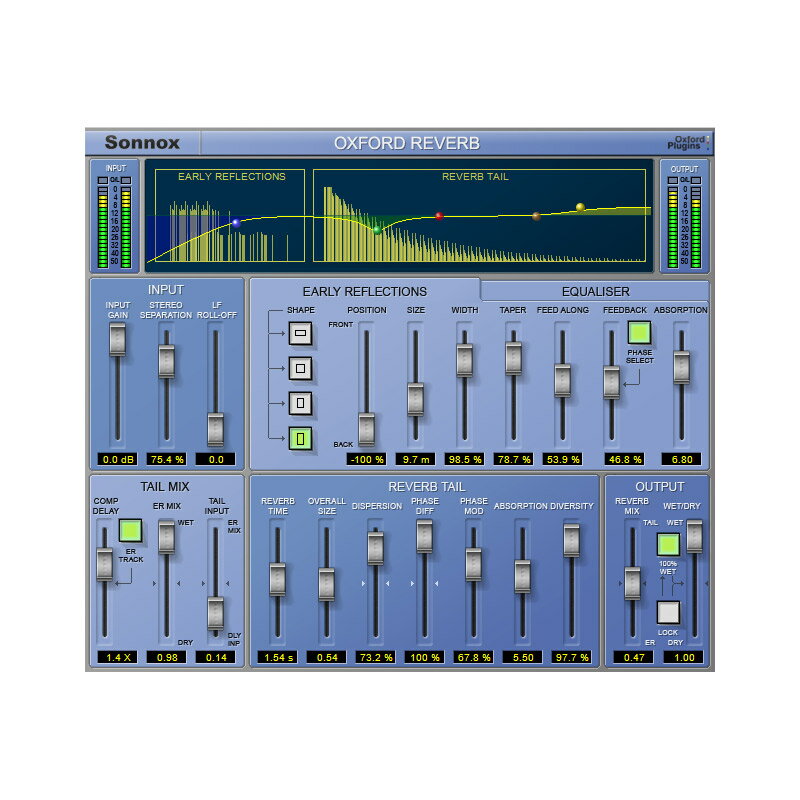
Task: Click the red EQ node on graph
Action: (439, 216)
